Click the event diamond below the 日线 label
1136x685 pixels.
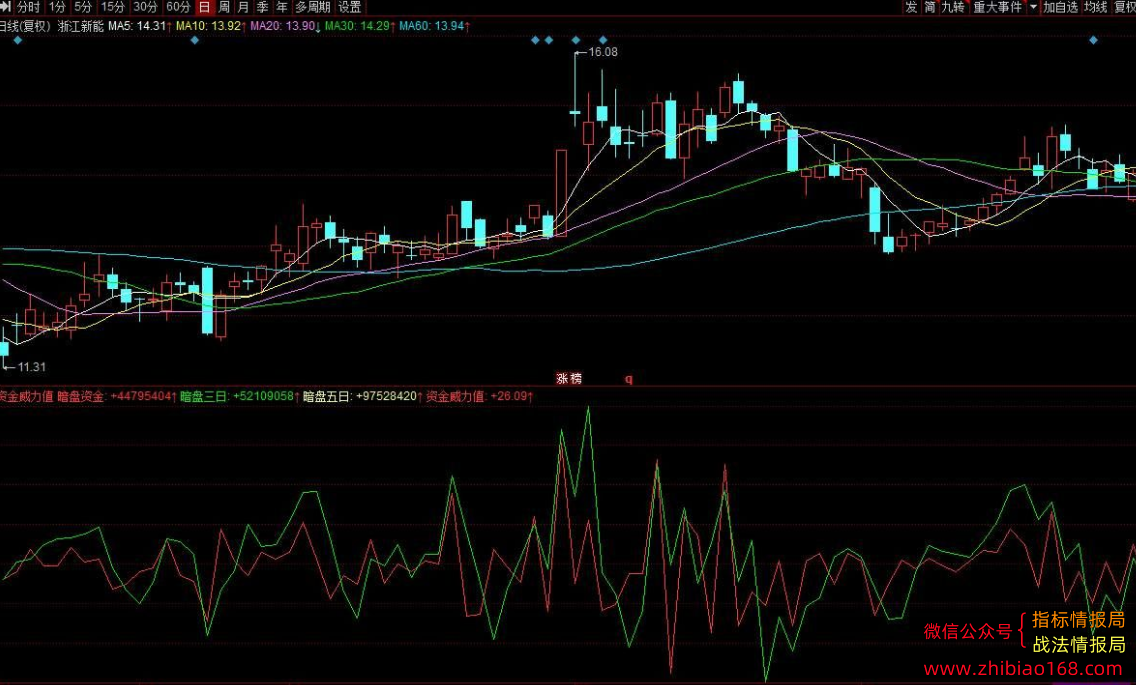point(18,40)
